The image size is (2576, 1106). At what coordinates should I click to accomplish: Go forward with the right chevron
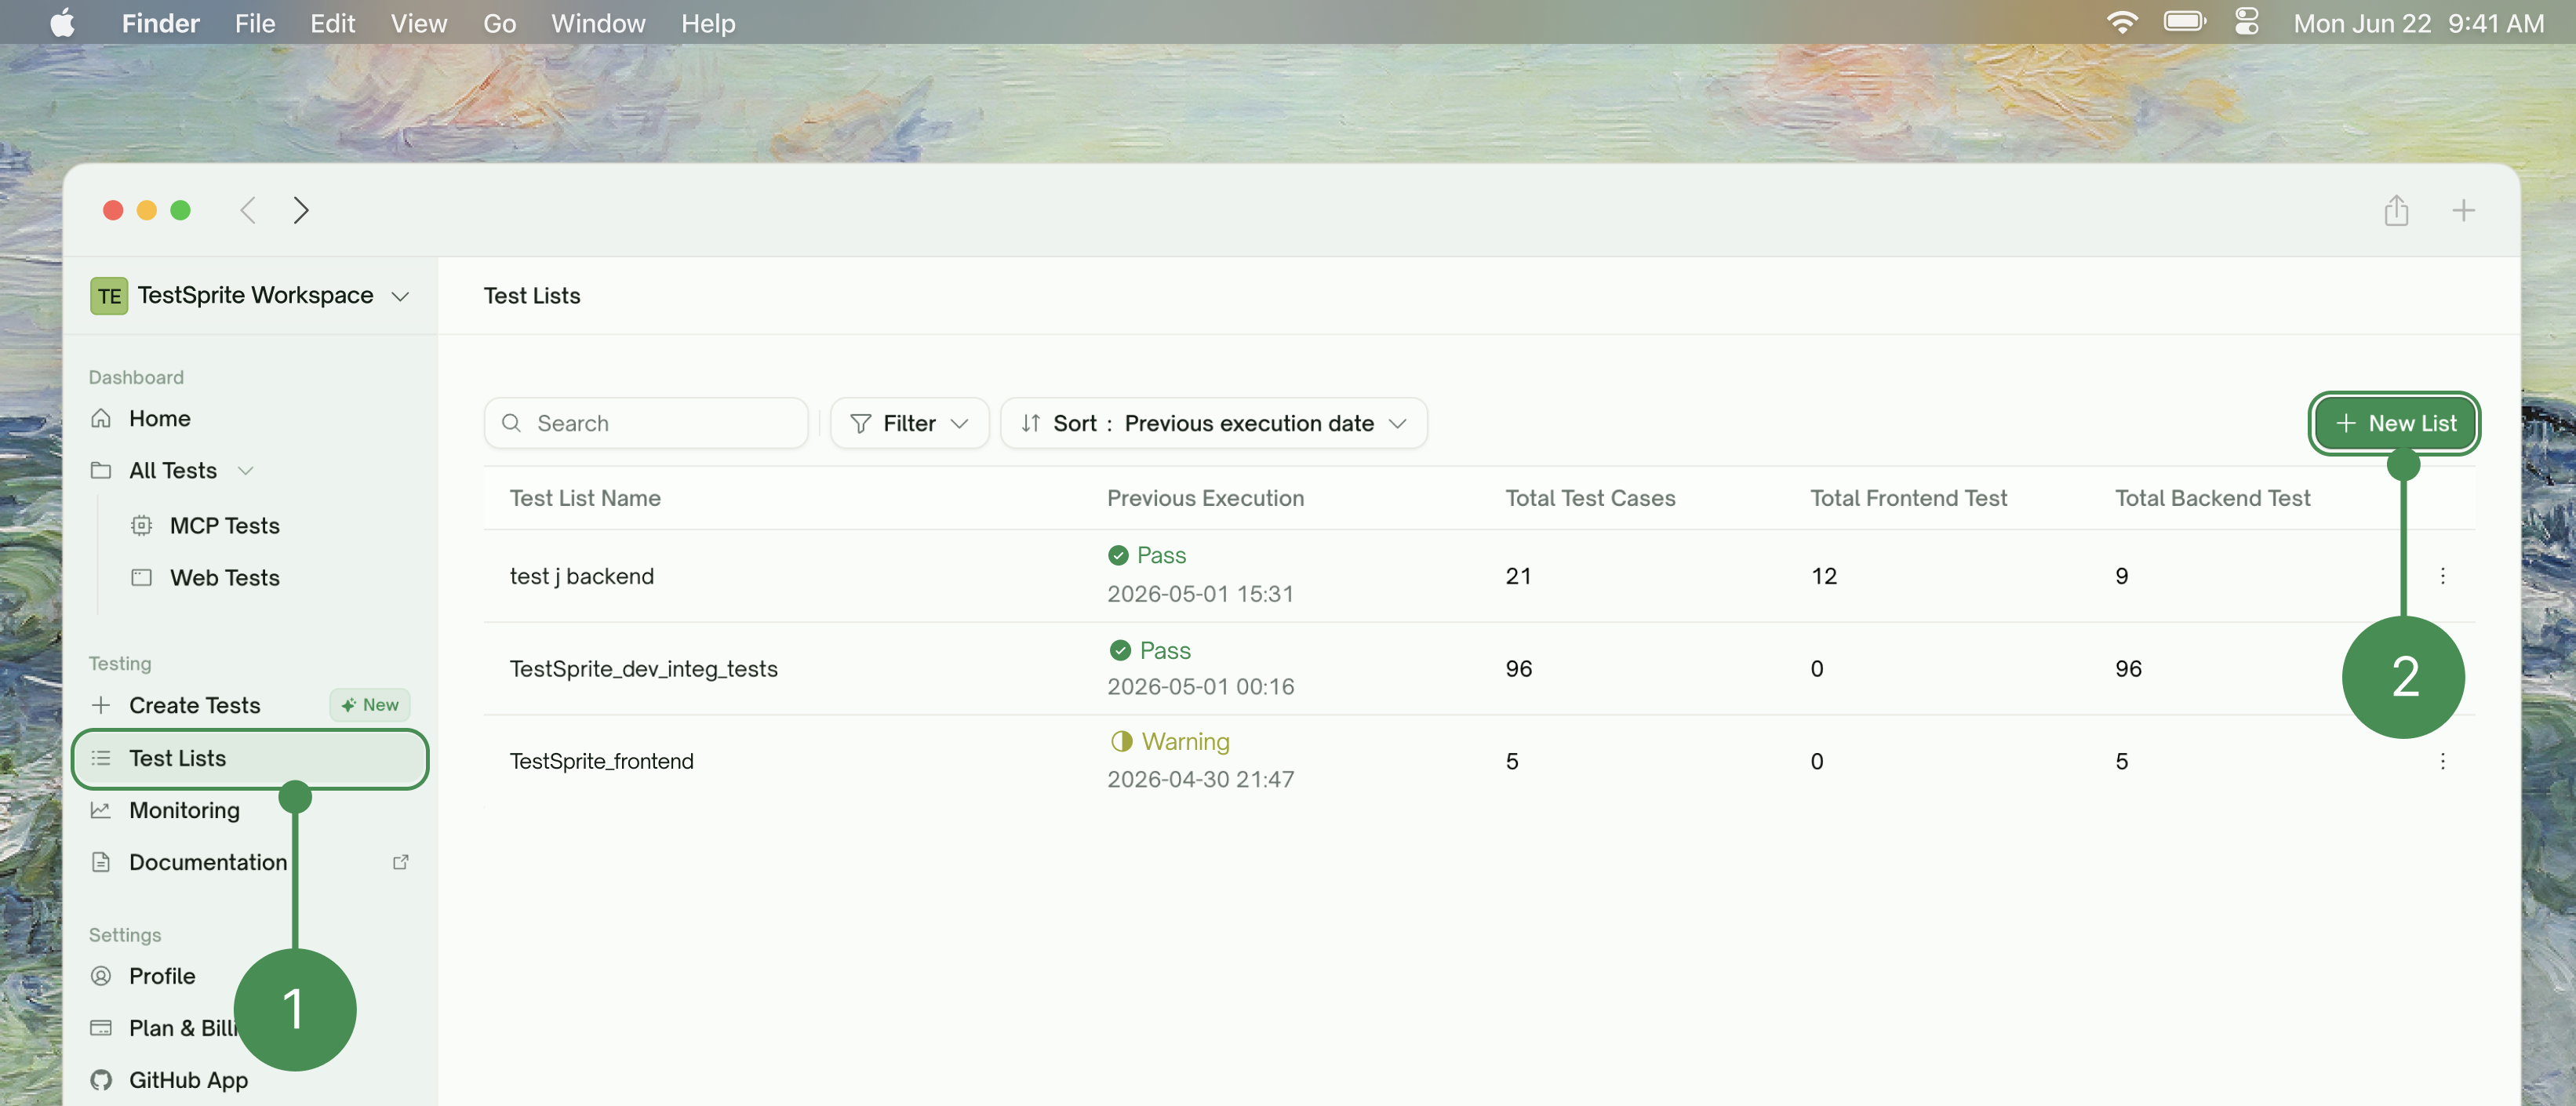[x=300, y=210]
